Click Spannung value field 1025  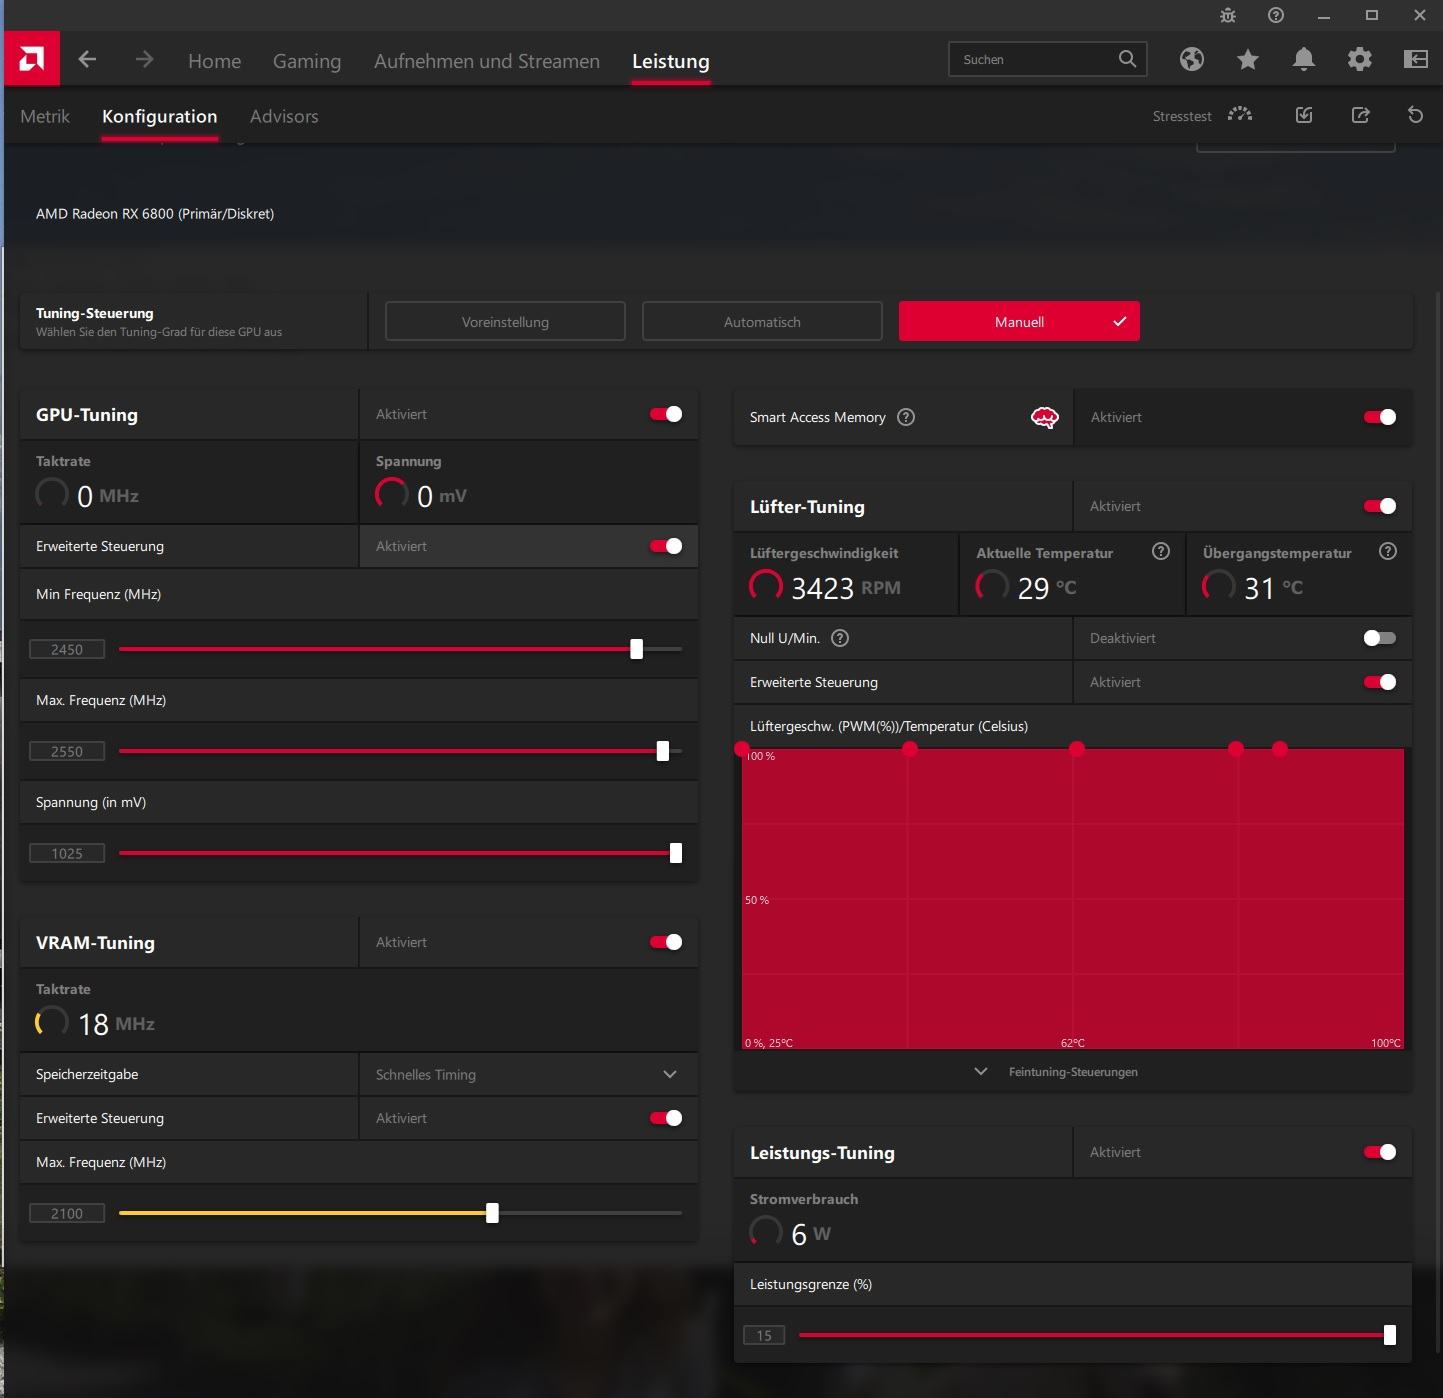(67, 853)
